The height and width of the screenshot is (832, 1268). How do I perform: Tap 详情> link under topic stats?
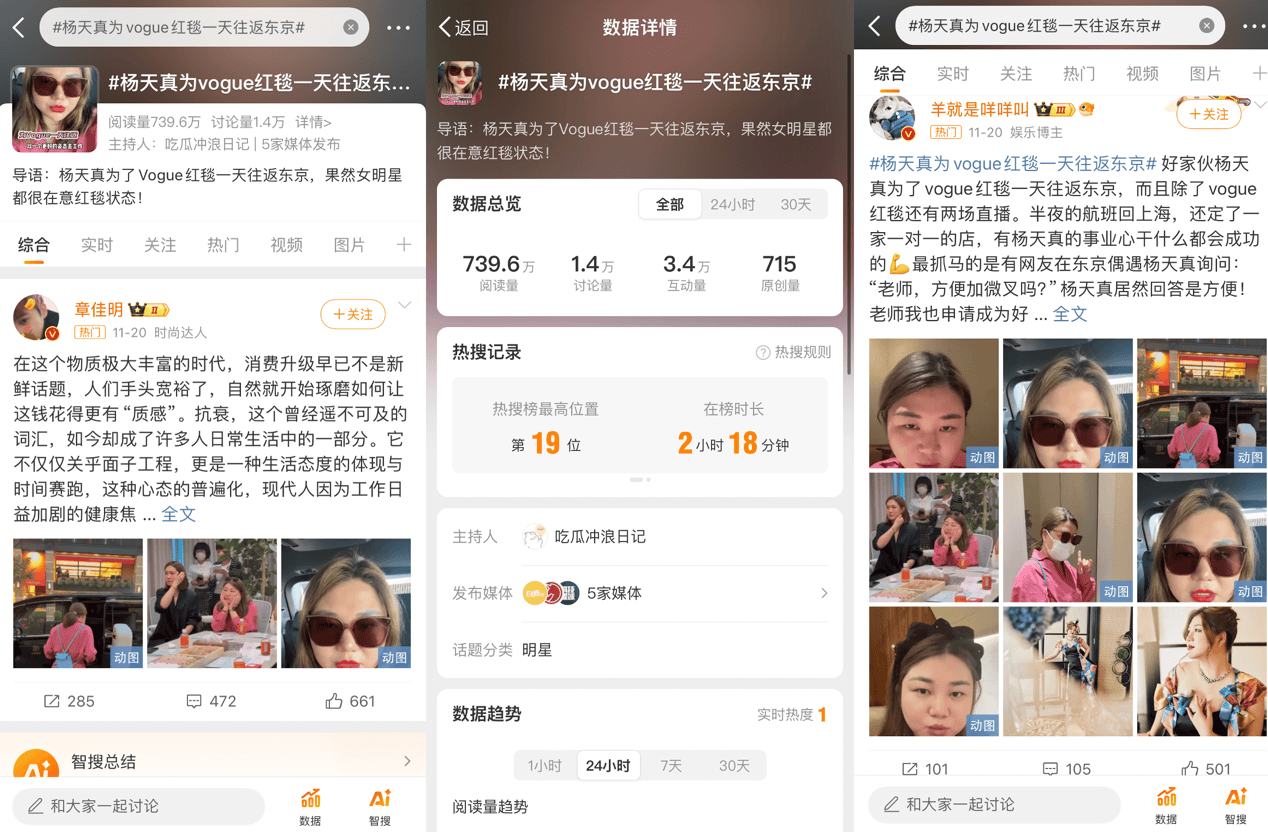313,122
